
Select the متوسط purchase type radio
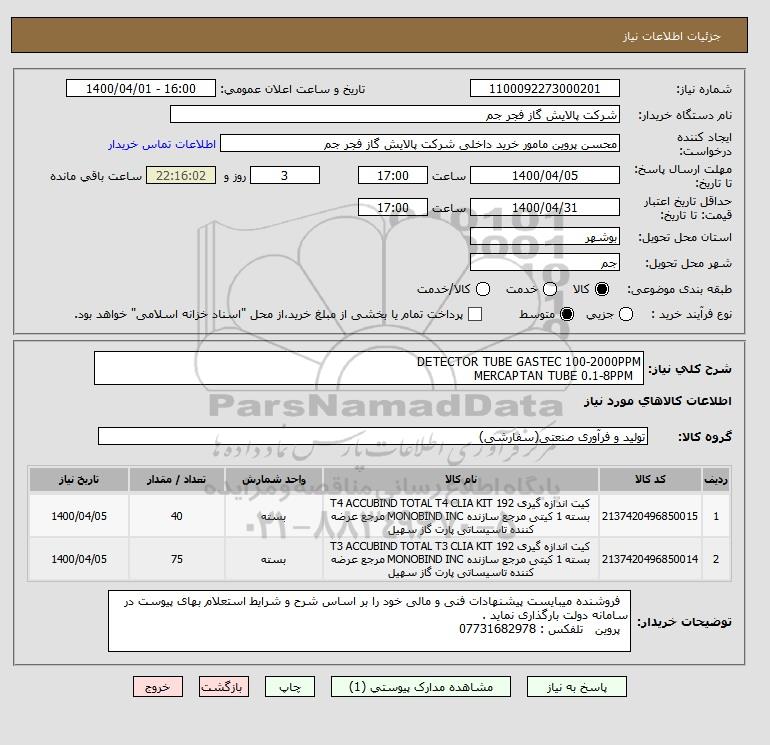point(567,314)
